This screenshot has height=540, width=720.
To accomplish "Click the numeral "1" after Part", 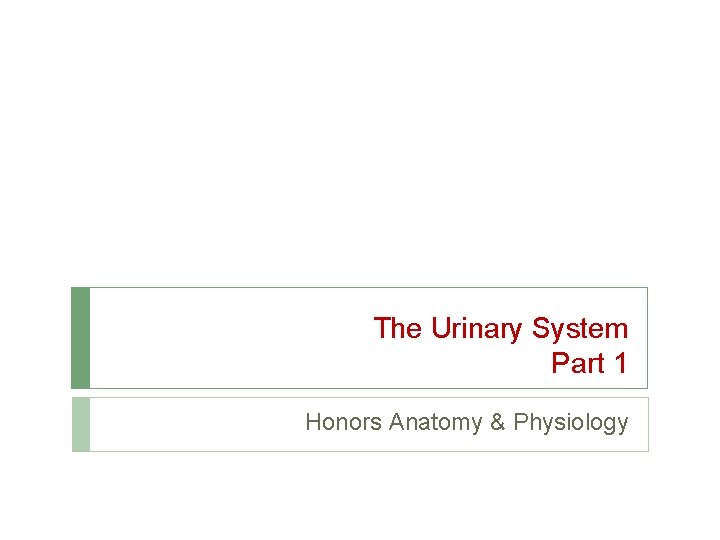I will pyautogui.click(x=621, y=363).
